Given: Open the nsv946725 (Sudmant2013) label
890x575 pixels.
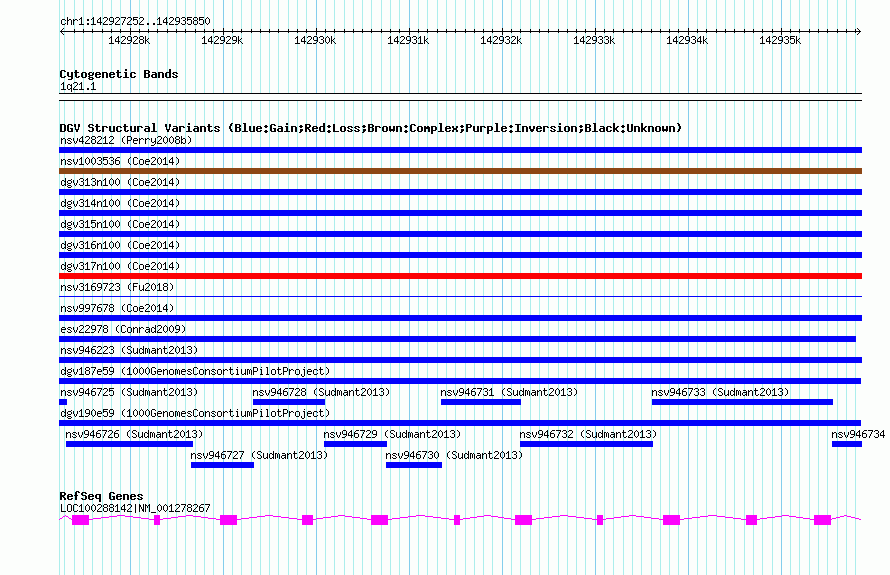Looking at the screenshot, I should (x=129, y=392).
